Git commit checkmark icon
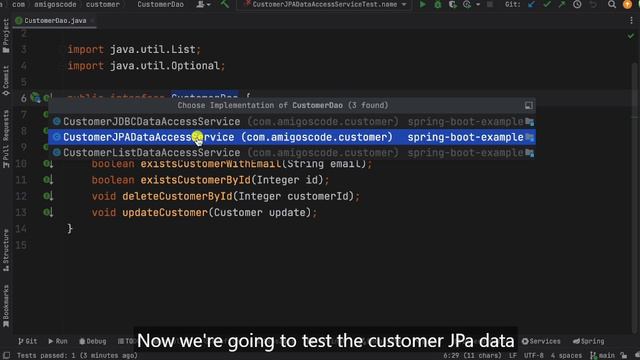This screenshot has height=360, width=640. [x=547, y=4]
